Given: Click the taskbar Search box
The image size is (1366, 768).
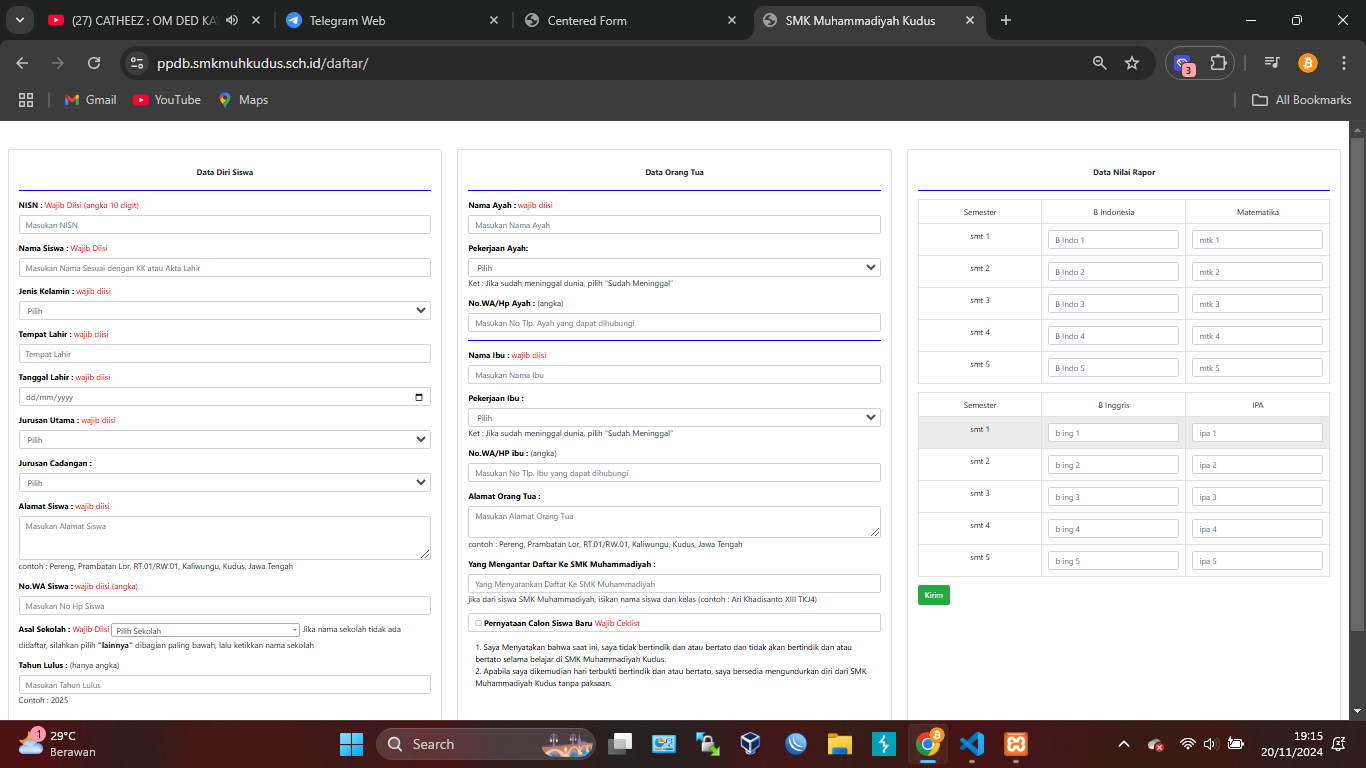Looking at the screenshot, I should [486, 744].
